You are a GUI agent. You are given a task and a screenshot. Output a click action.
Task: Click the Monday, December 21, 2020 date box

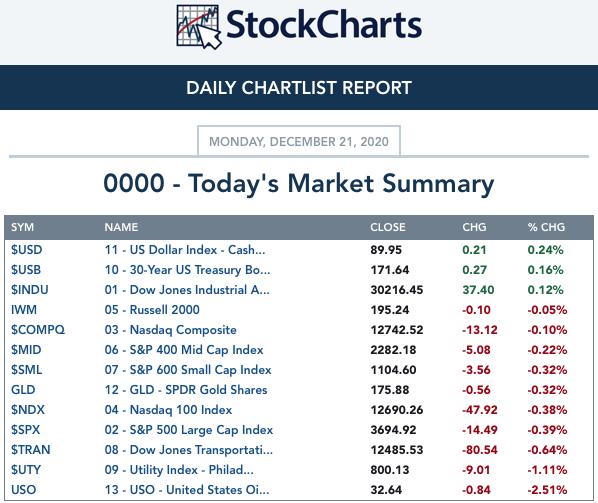(x=299, y=141)
